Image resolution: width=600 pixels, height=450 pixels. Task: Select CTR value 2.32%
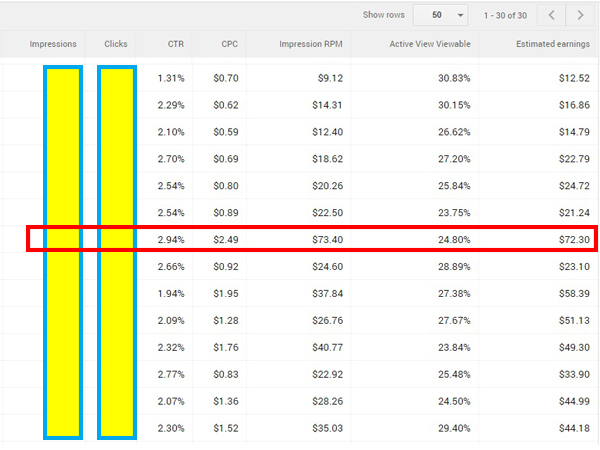pyautogui.click(x=171, y=348)
